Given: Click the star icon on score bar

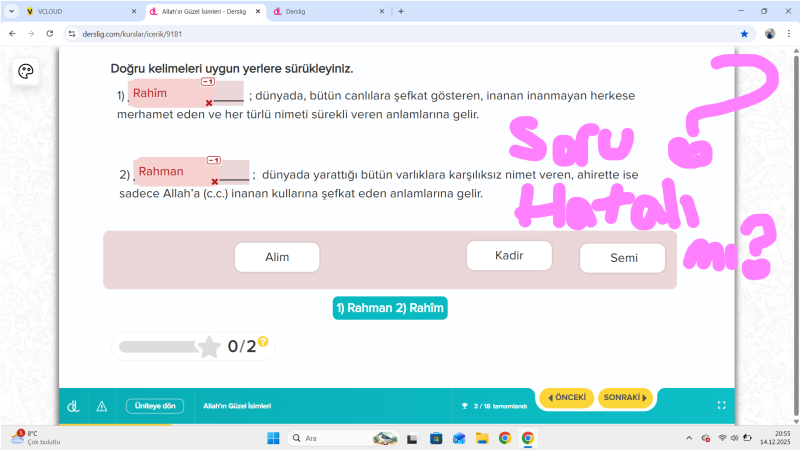Looking at the screenshot, I should [x=209, y=347].
